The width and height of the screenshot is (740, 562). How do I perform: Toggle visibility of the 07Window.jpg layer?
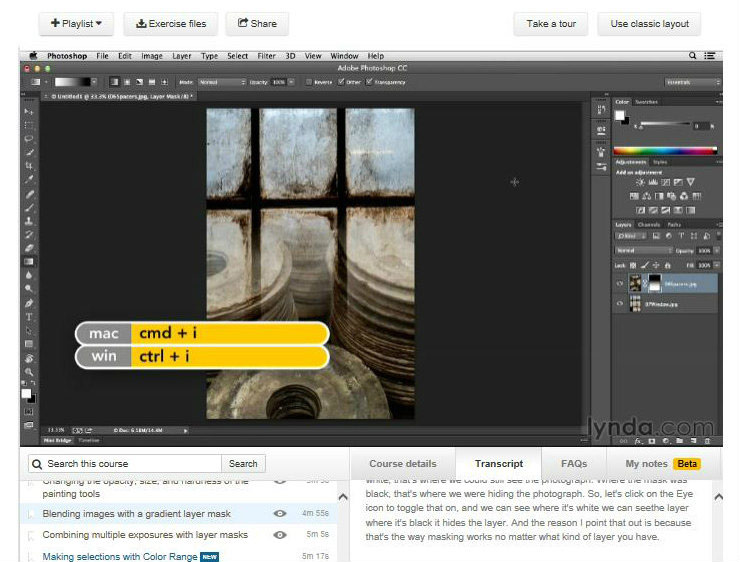click(620, 304)
